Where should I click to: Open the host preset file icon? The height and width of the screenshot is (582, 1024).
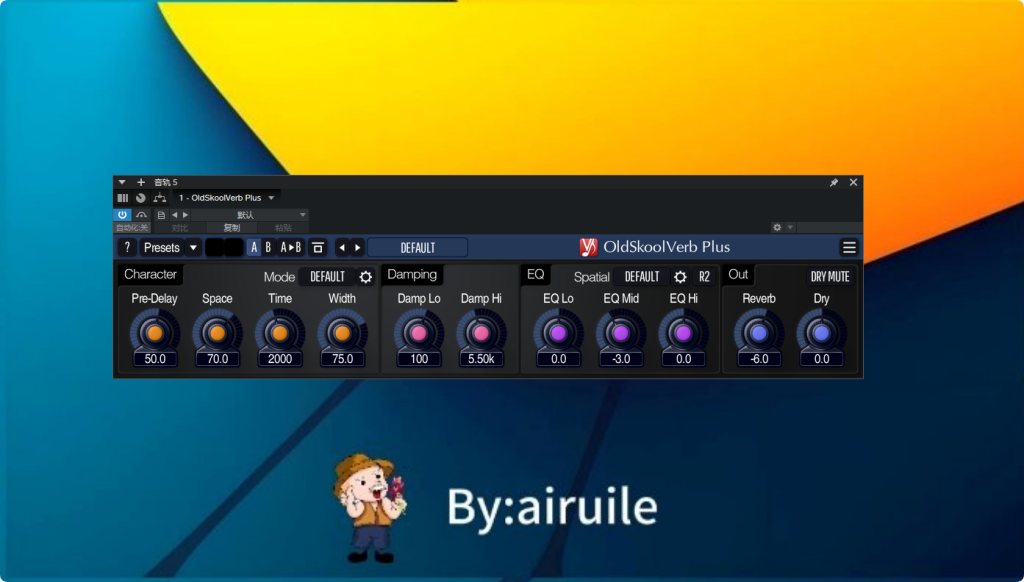161,214
